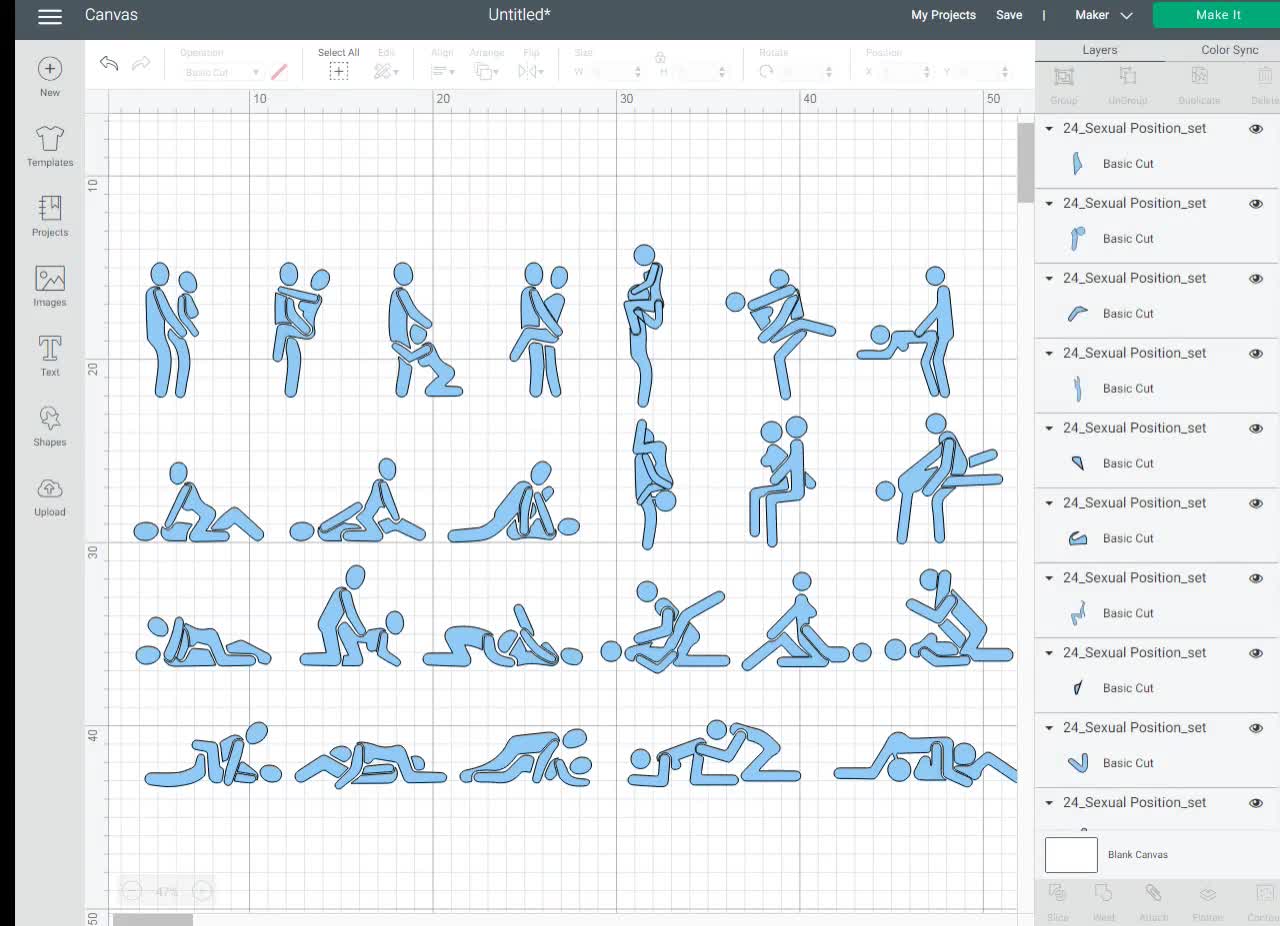Switch to the Color Sync tab
The height and width of the screenshot is (926, 1280).
(1230, 50)
